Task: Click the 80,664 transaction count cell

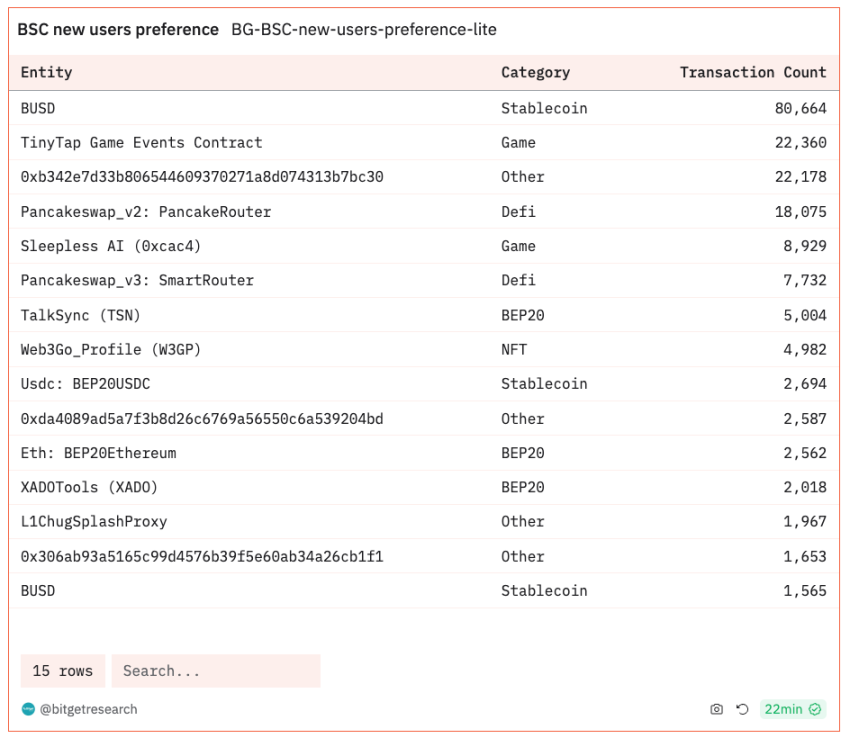Action: [x=800, y=108]
